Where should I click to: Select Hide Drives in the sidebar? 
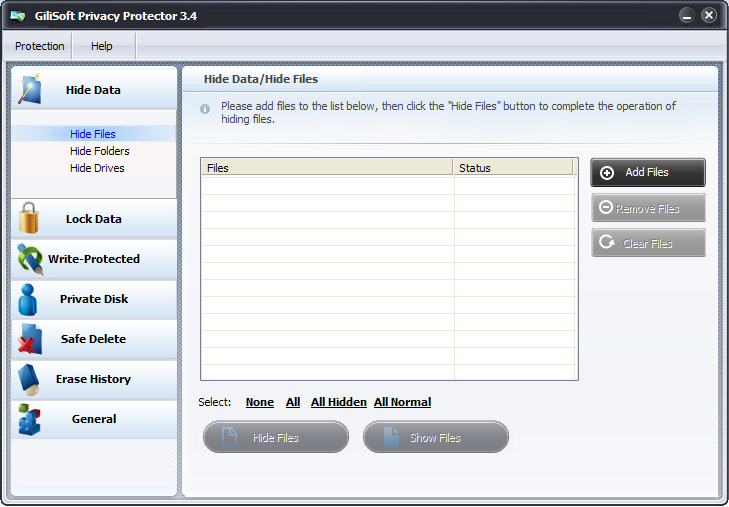coord(97,168)
